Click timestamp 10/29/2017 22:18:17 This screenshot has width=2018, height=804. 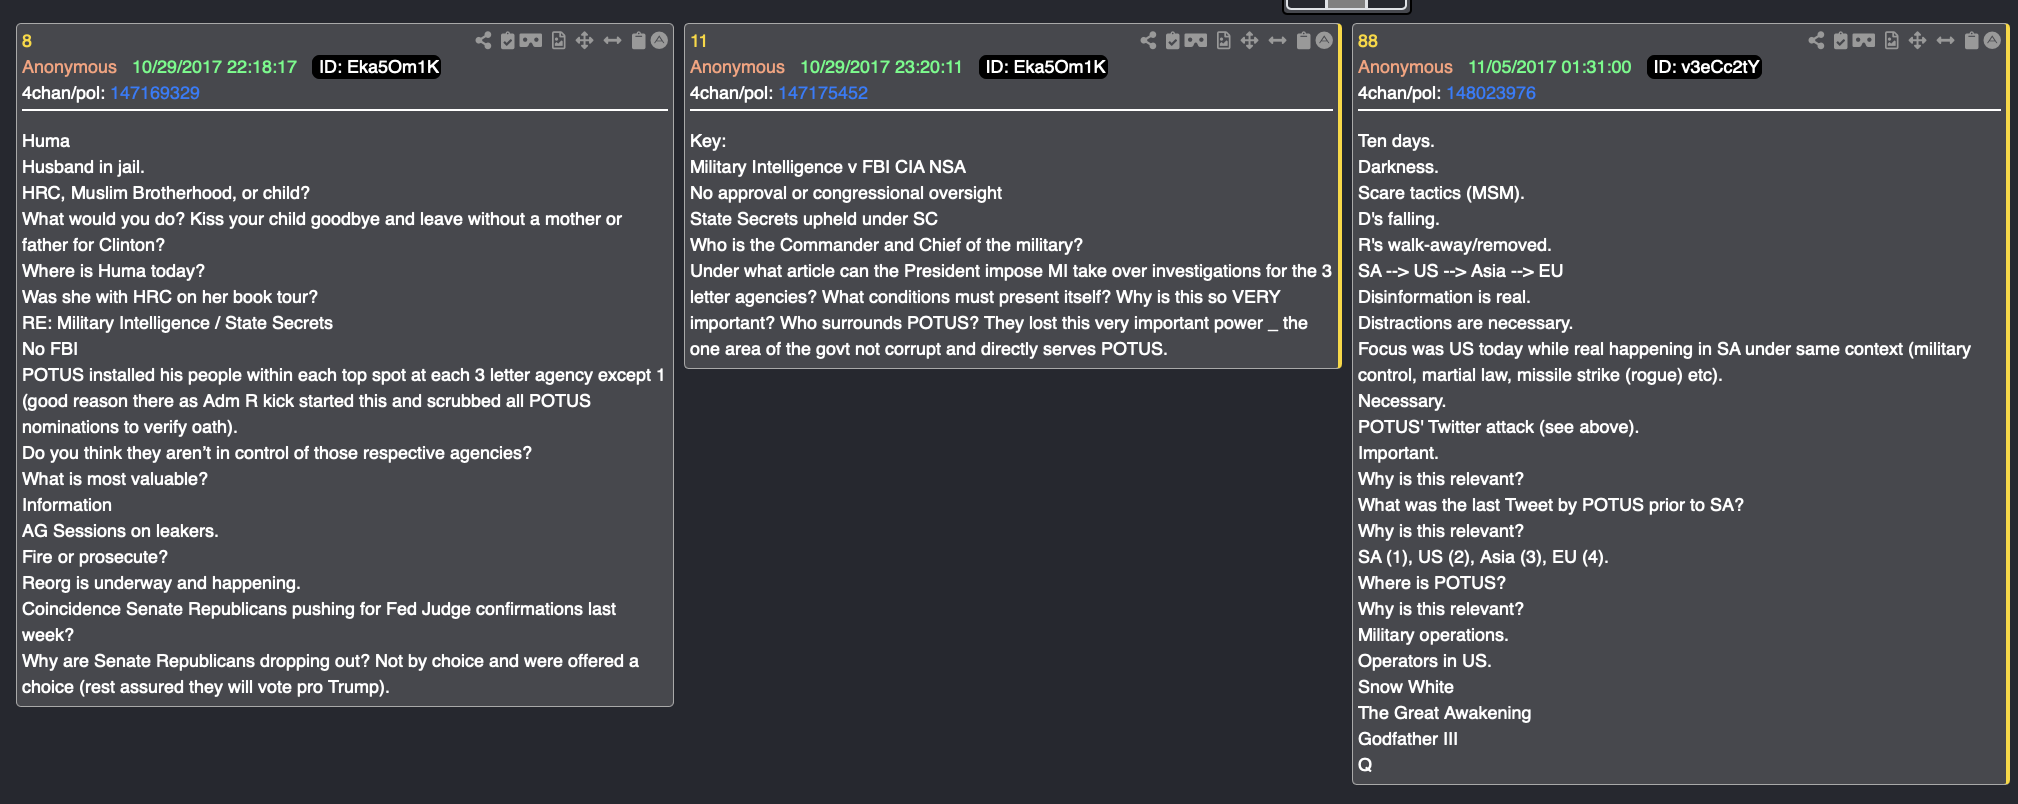pos(215,67)
